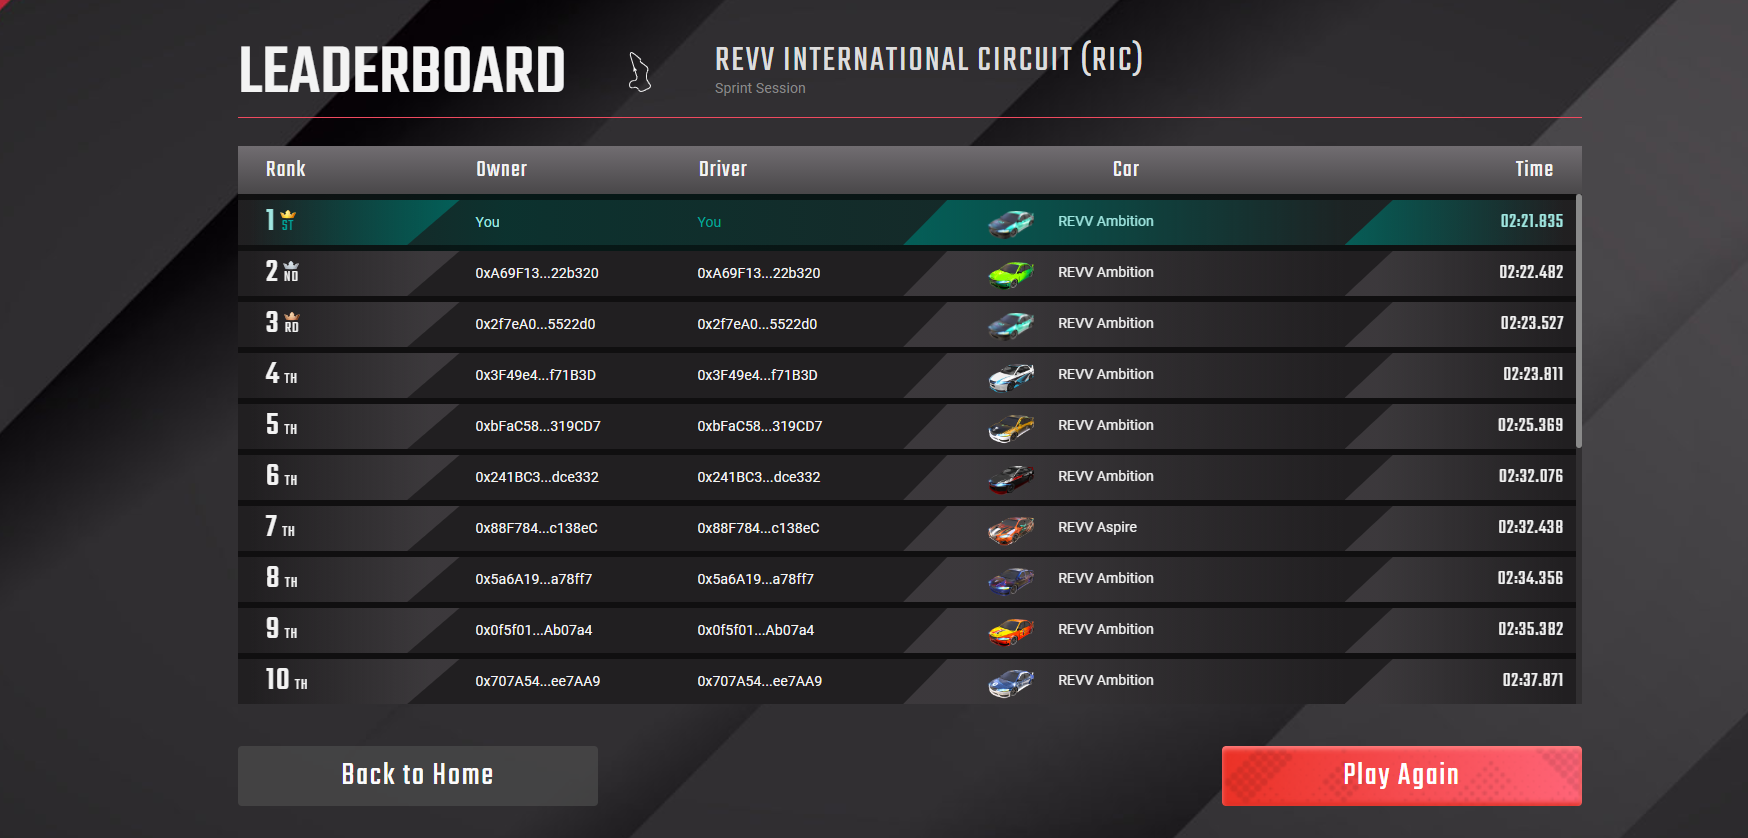This screenshot has width=1748, height=838.
Task: Click the Time column header
Action: coord(1534,169)
